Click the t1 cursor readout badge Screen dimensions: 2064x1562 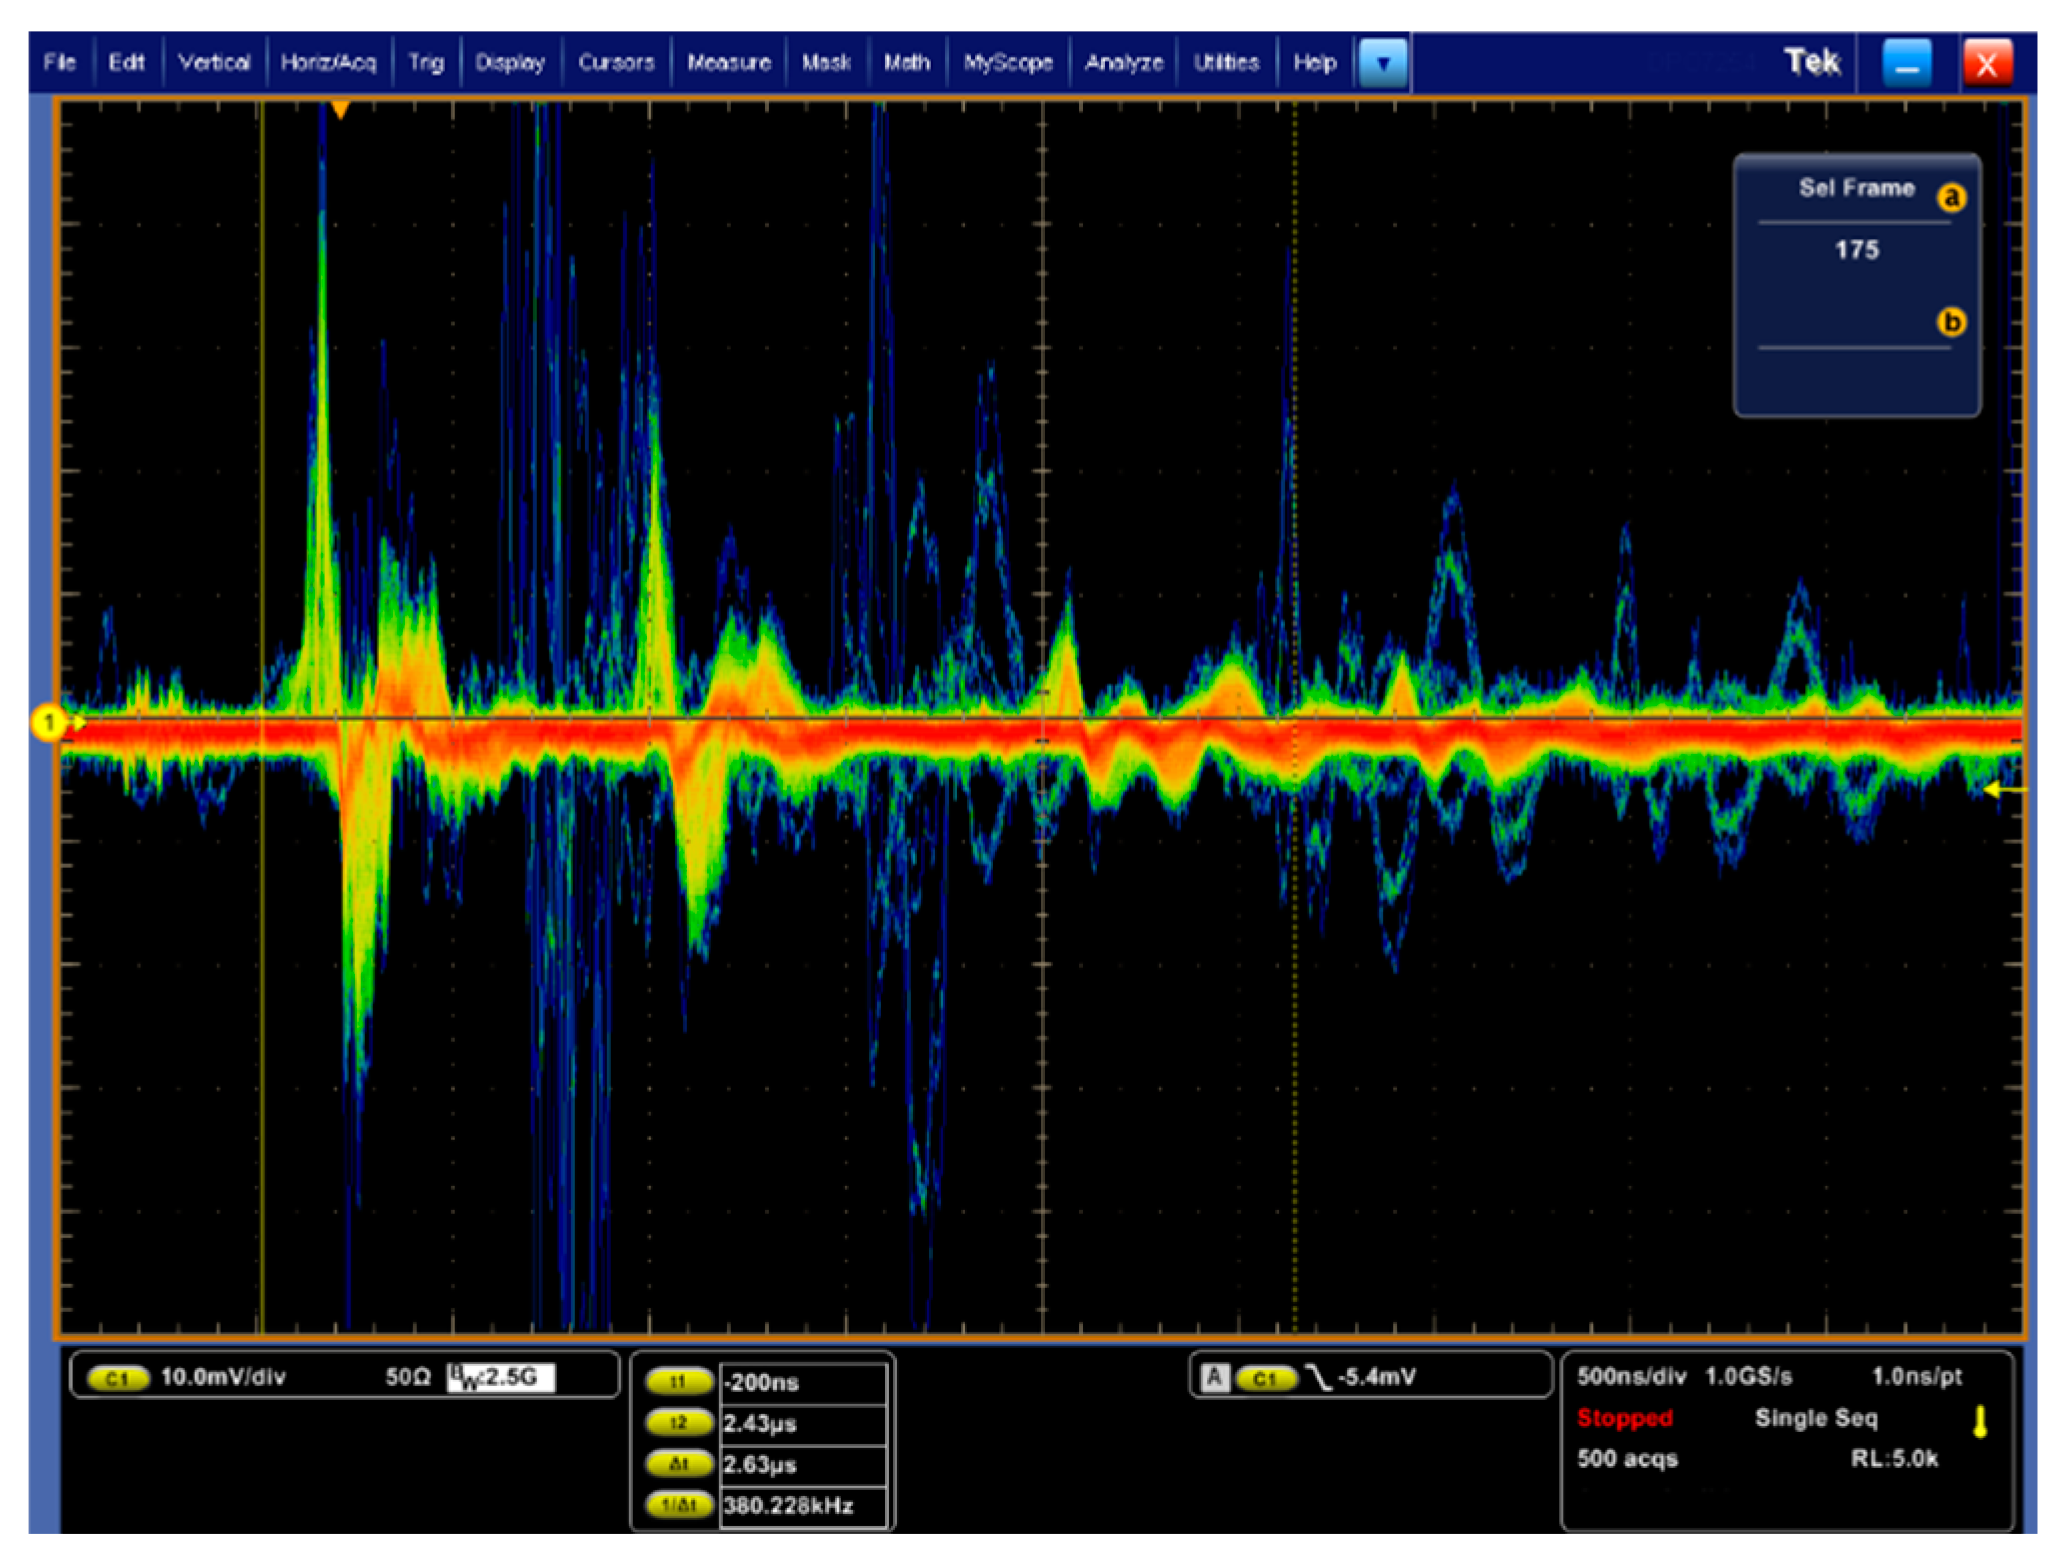[x=679, y=1382]
